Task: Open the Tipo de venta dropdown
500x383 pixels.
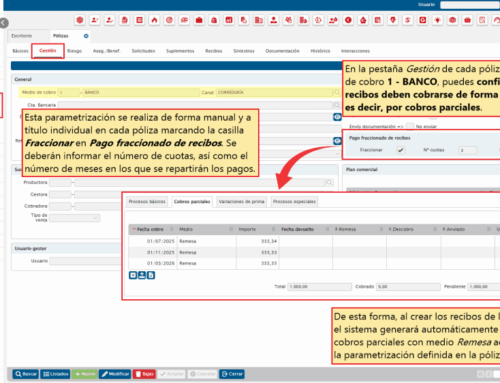Action: pyautogui.click(x=75, y=218)
